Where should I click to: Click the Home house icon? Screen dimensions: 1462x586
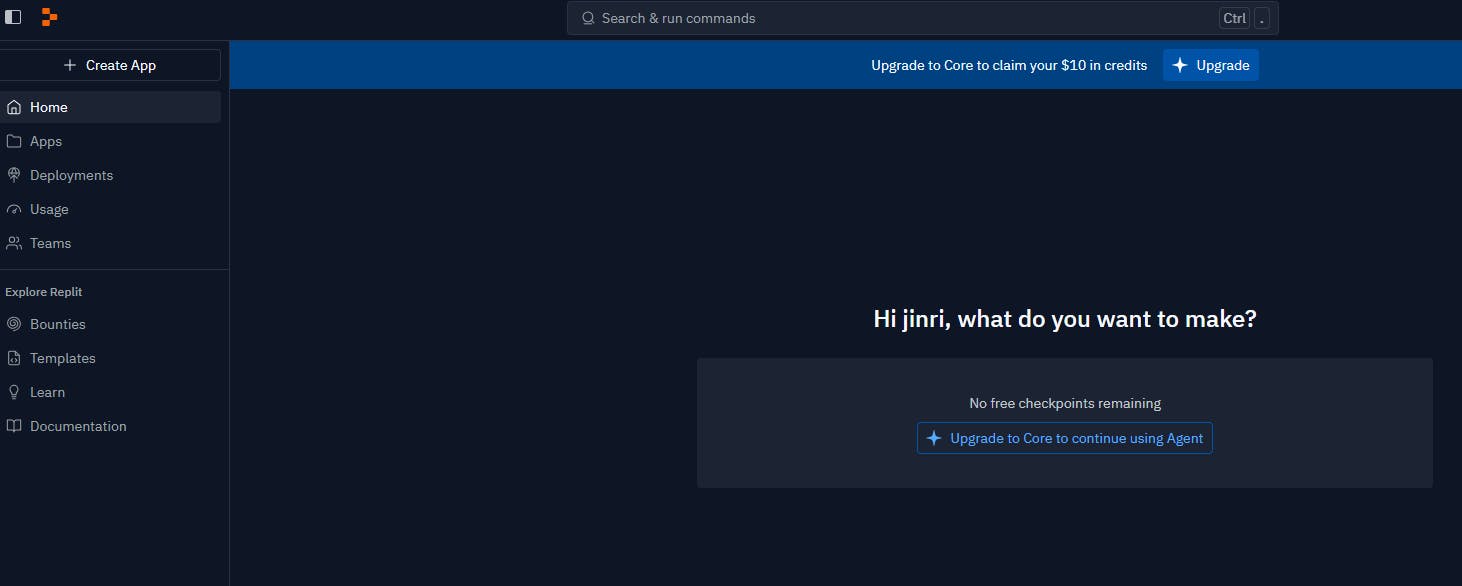[x=13, y=107]
